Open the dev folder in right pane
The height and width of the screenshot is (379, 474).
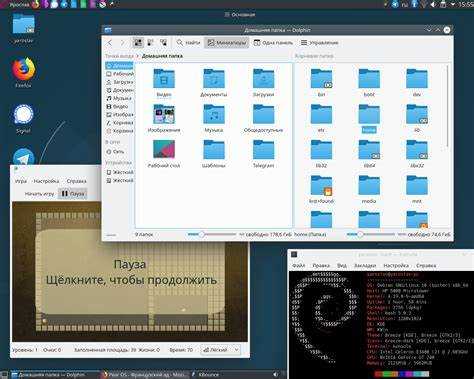[x=417, y=82]
